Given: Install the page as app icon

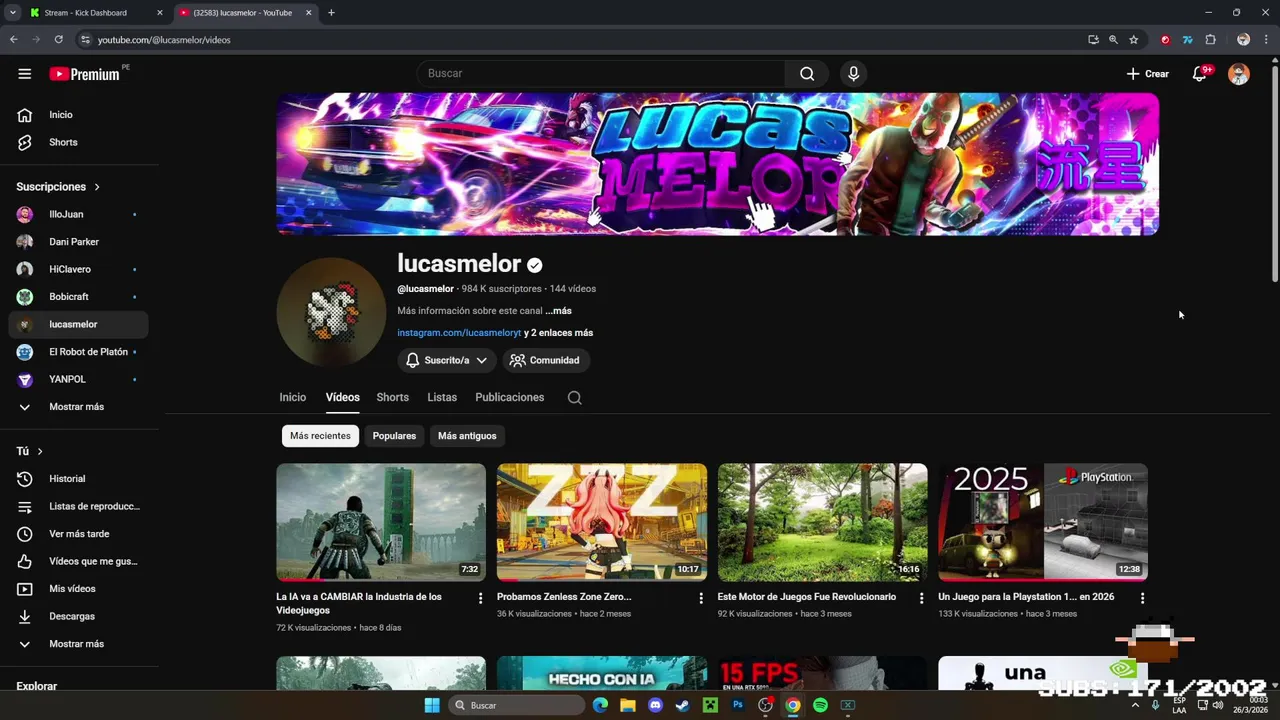Looking at the screenshot, I should click(1093, 40).
